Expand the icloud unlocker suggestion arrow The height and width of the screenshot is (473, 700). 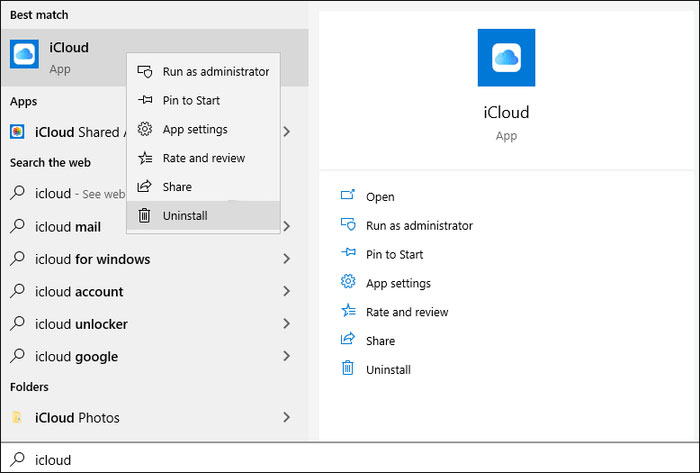point(287,324)
